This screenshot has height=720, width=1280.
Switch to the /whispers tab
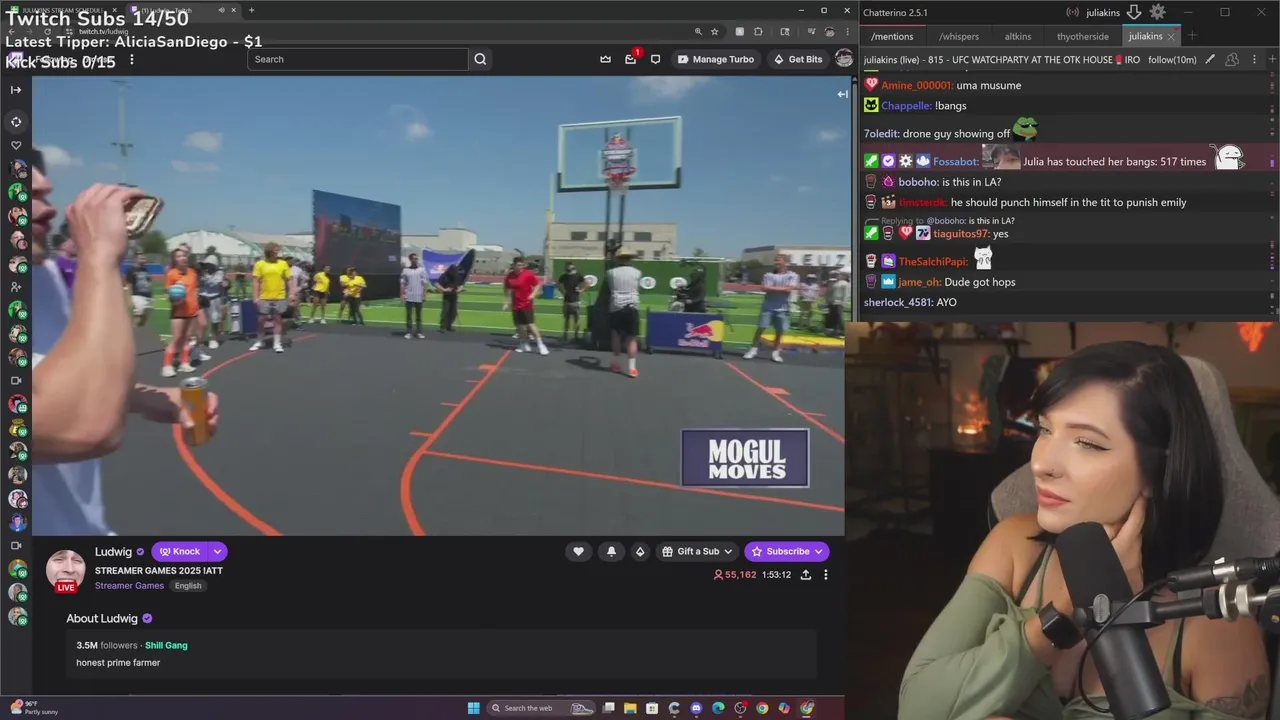(x=959, y=36)
